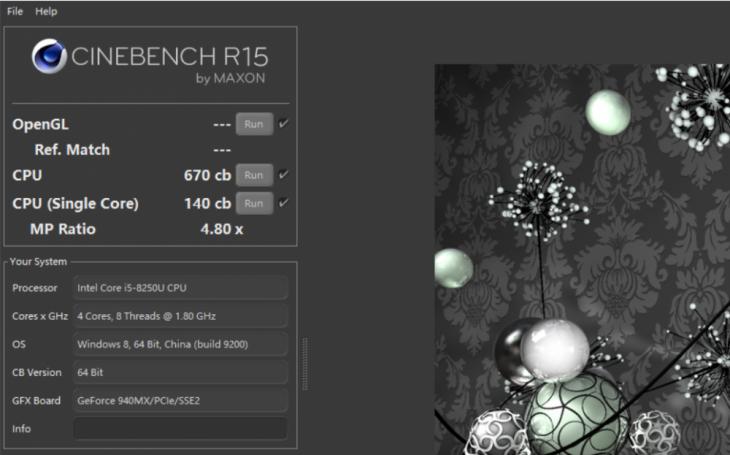Run the CPU Single Core benchmark
Screen dimensions: 730x455
point(254,203)
